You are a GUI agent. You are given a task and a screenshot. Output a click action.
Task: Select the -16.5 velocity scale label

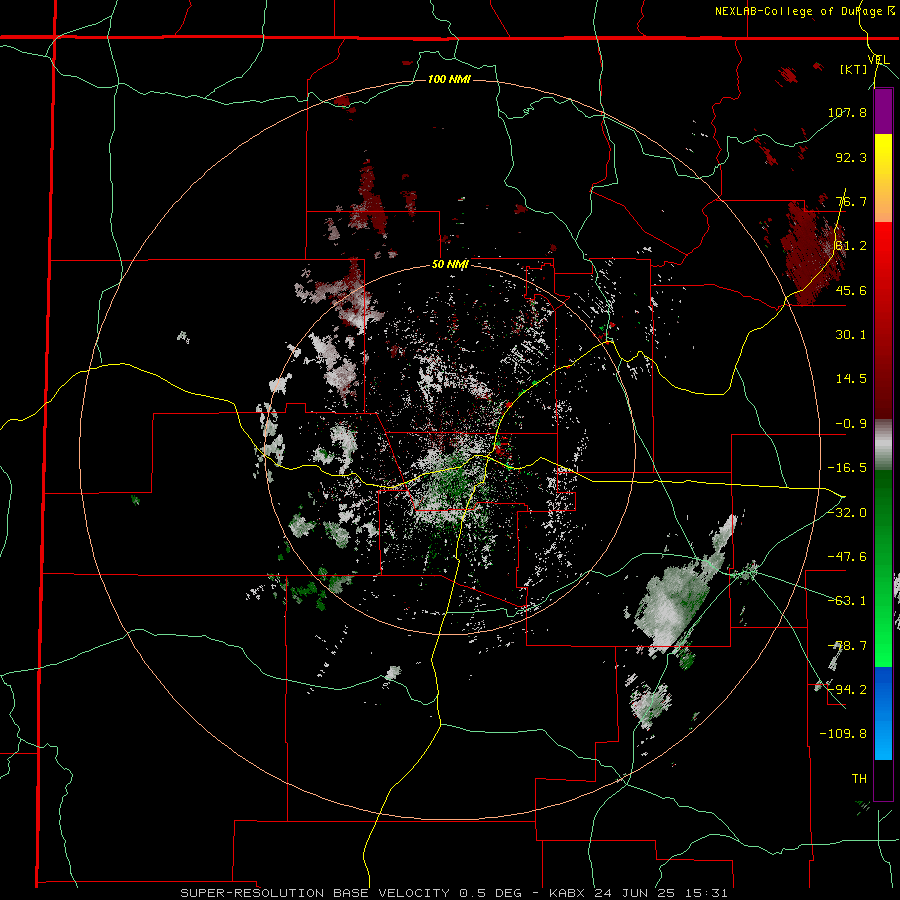click(x=847, y=468)
